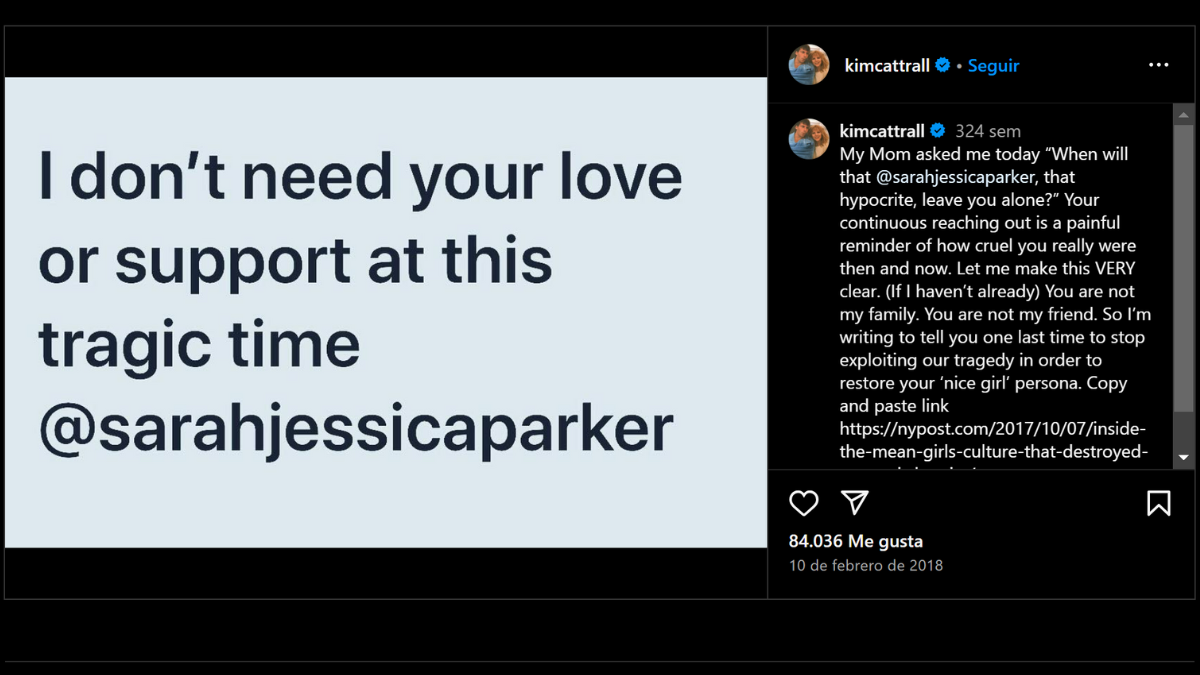Click the post image with the quote text
Screen dimensions: 1200x675
386,312
